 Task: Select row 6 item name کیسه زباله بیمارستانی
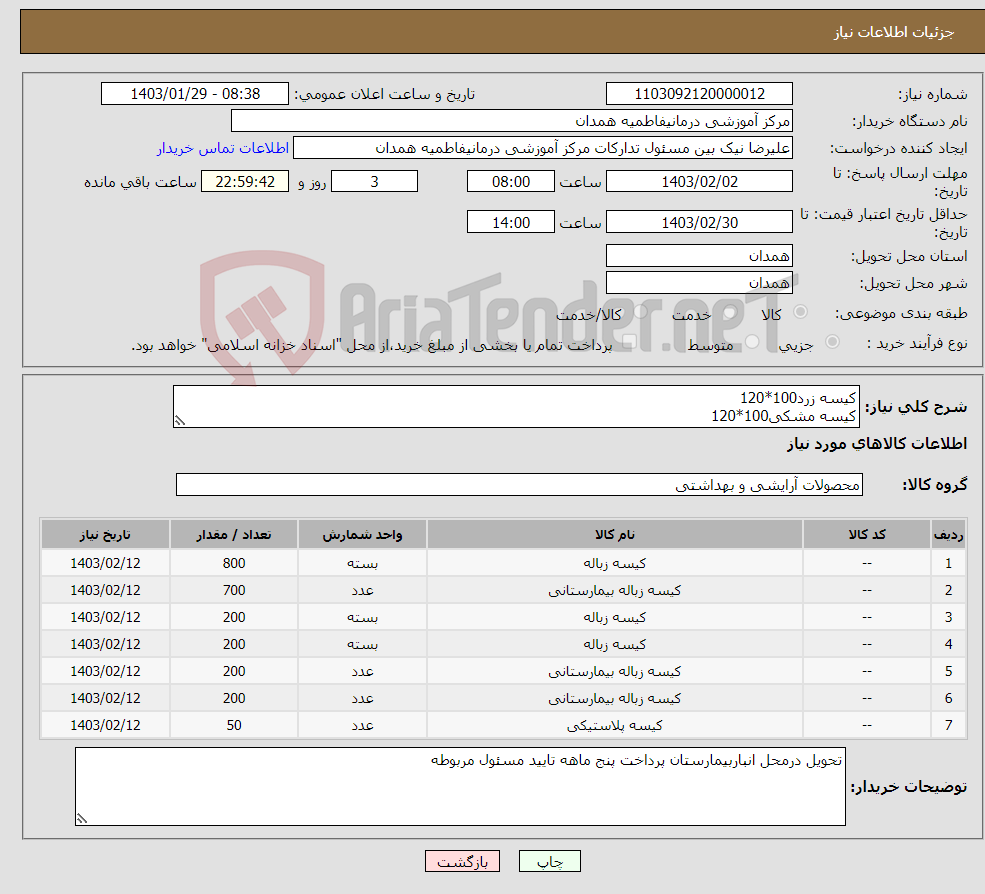coord(615,699)
